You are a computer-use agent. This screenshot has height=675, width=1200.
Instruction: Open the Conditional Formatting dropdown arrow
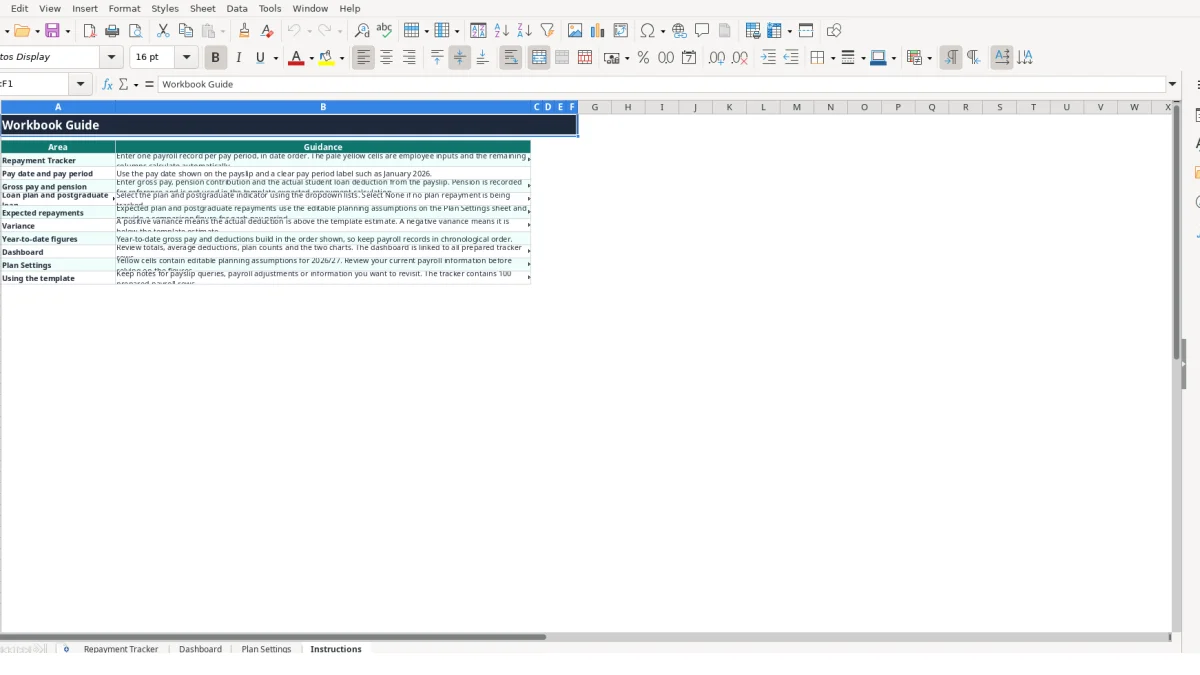point(929,58)
